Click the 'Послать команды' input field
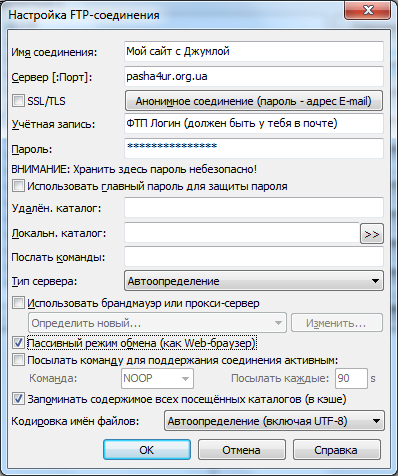Image resolution: width=398 pixels, height=476 pixels. coord(254,257)
